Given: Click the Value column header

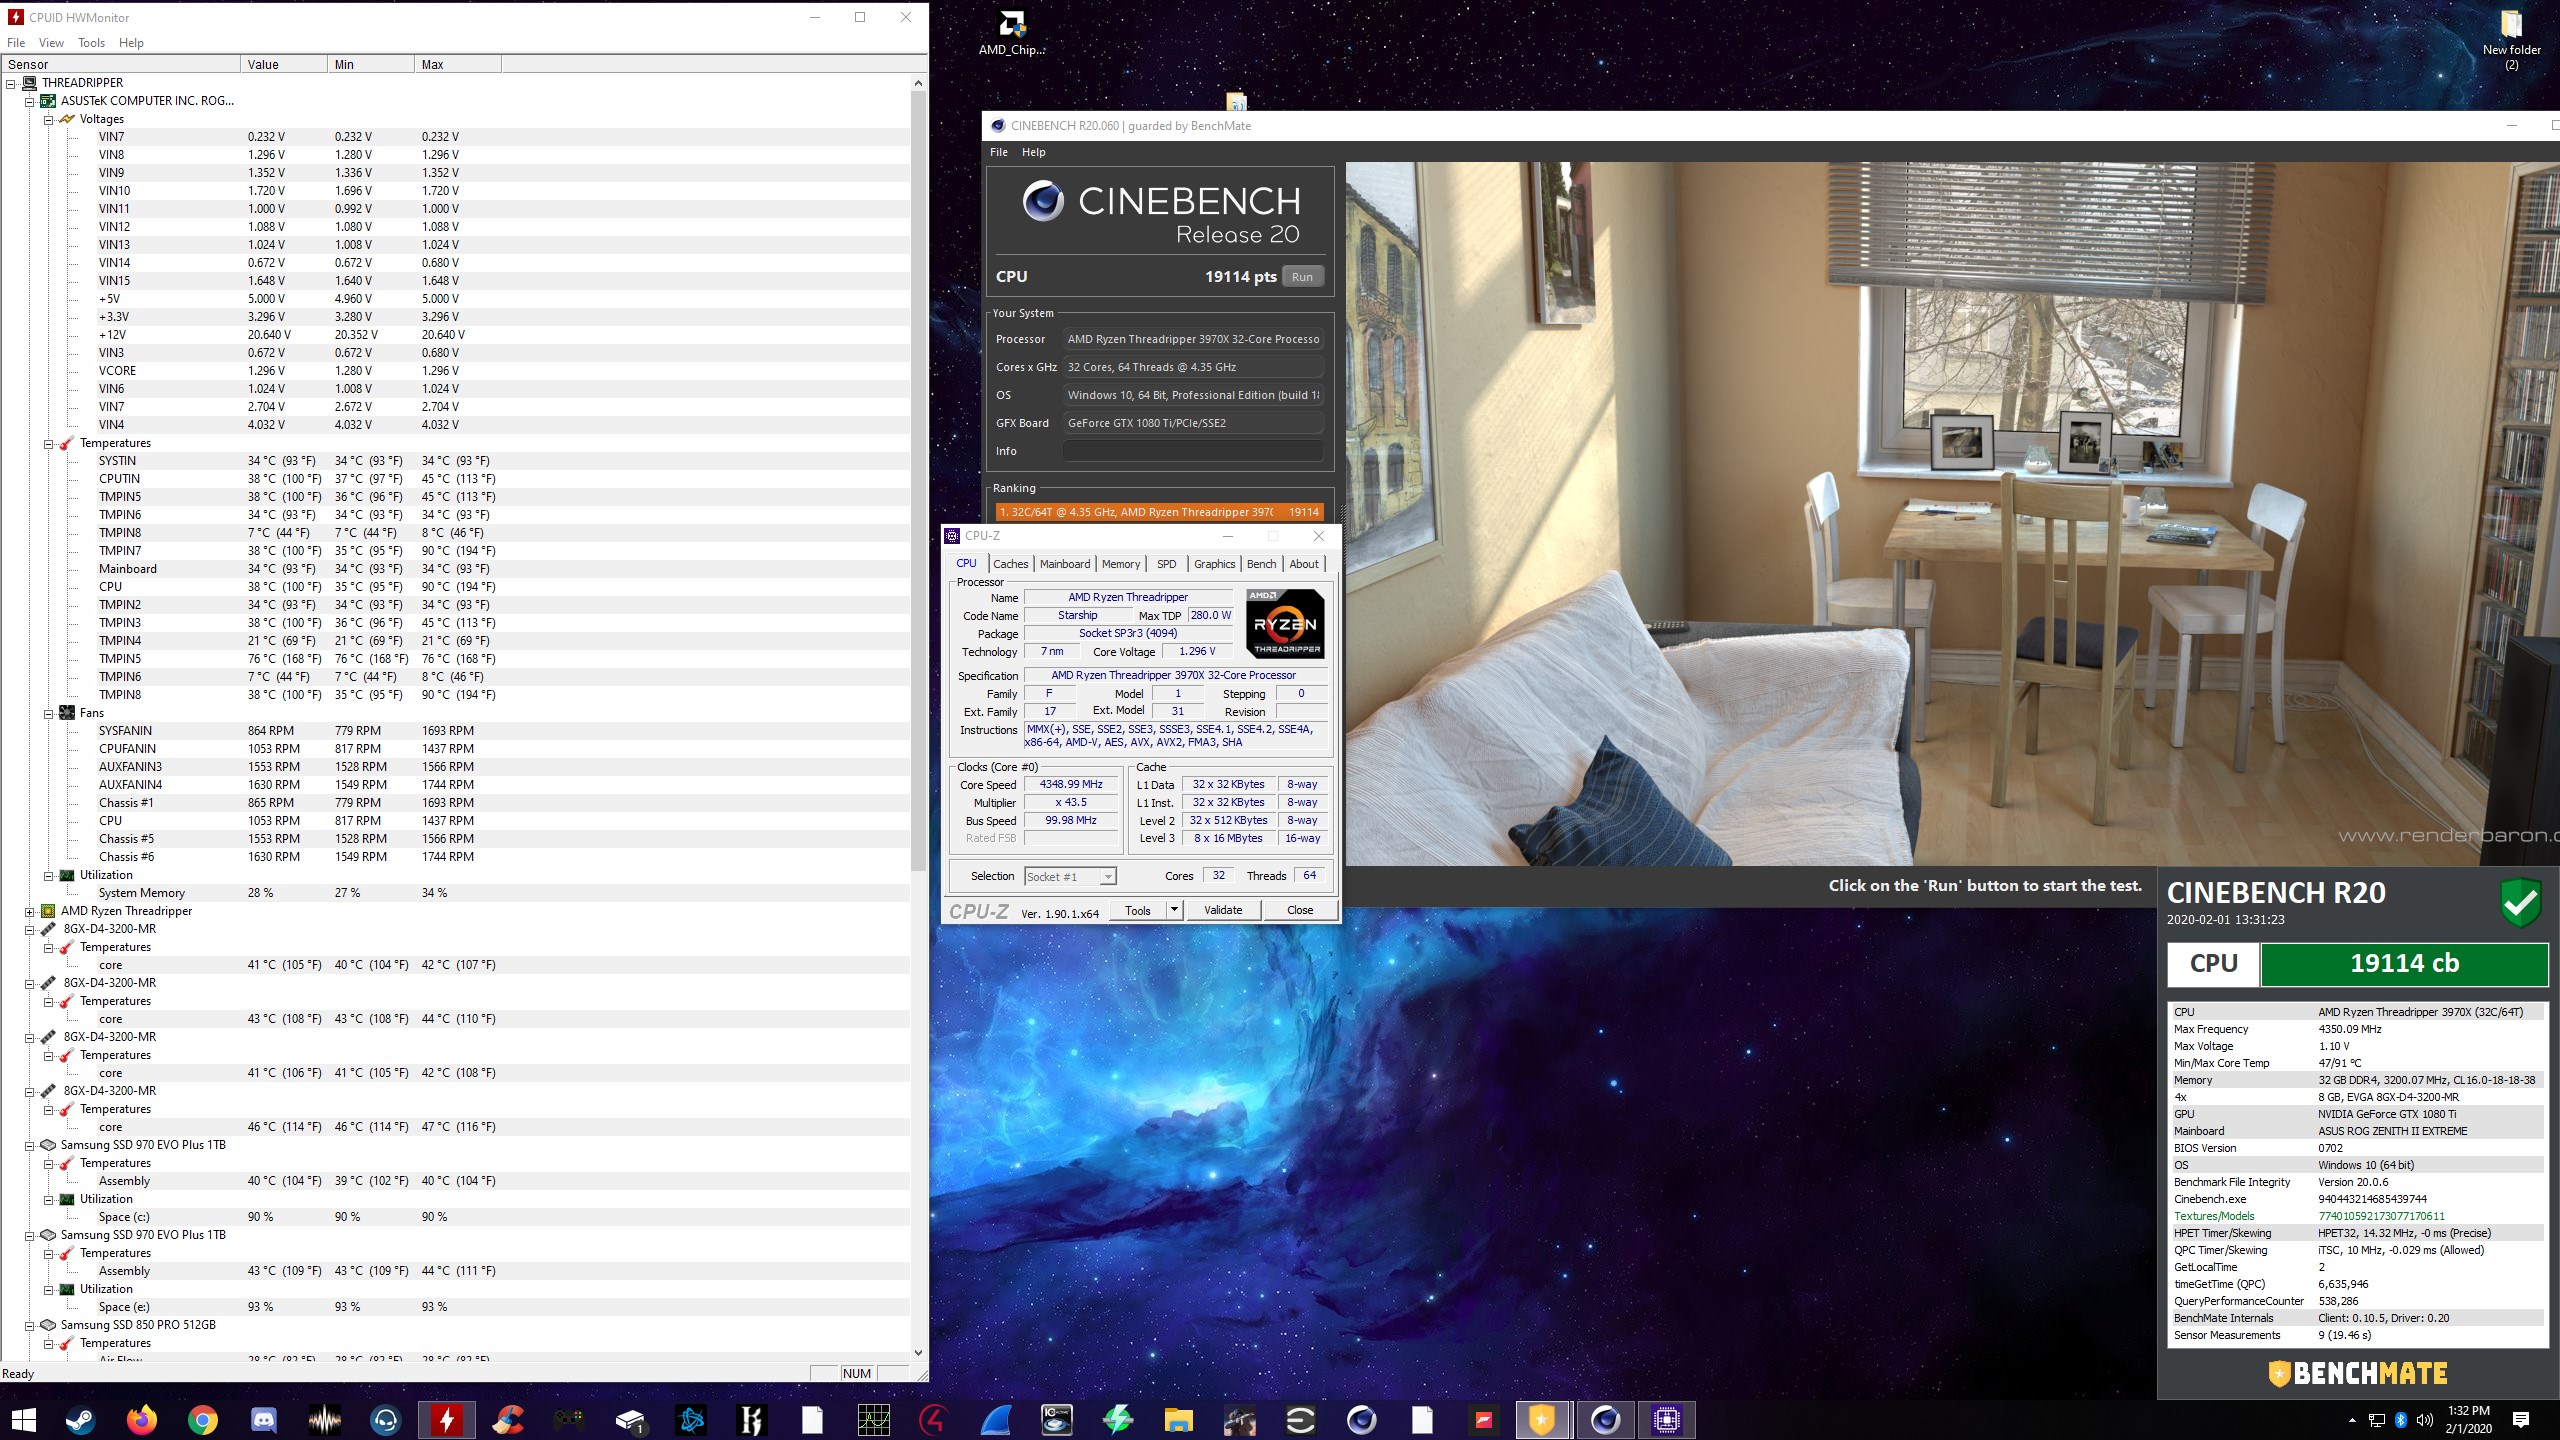Looking at the screenshot, I should click(x=284, y=64).
